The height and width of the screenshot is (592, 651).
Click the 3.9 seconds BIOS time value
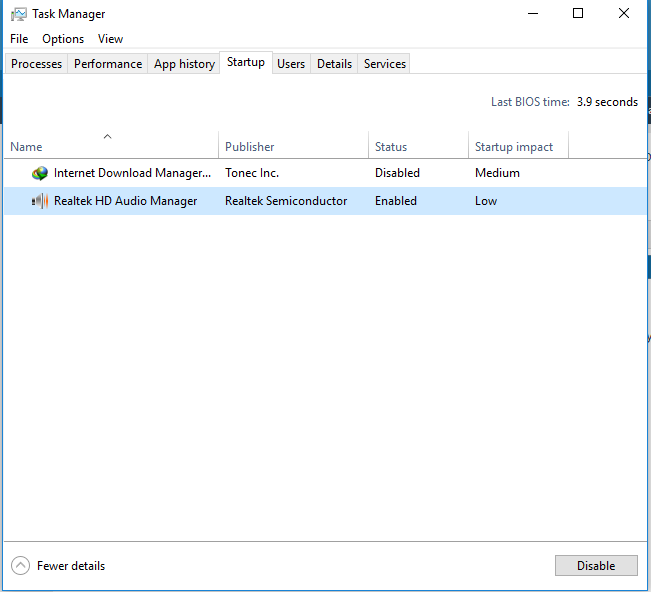[607, 102]
